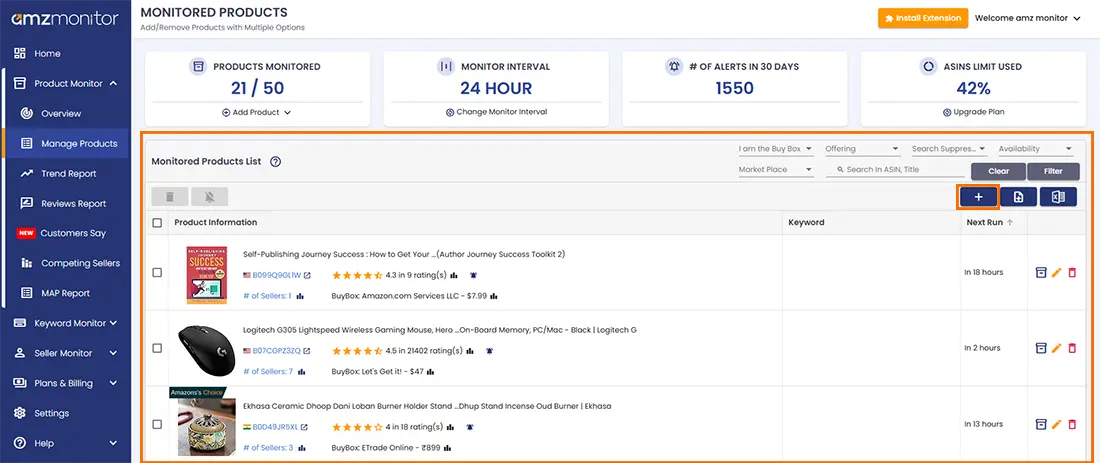Click the muted bell alerts button
The width and height of the screenshot is (1100, 463).
pos(210,196)
